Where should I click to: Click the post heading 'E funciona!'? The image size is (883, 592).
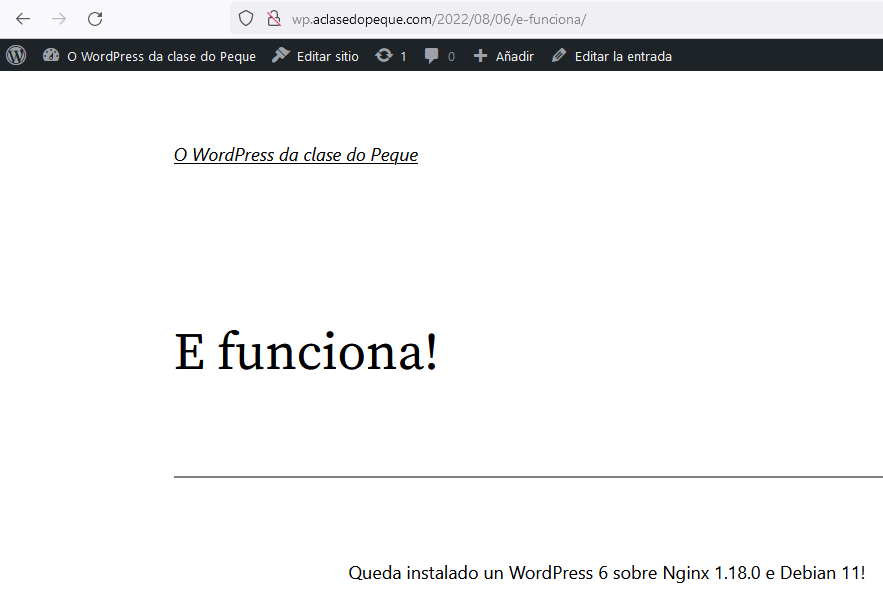click(x=305, y=351)
